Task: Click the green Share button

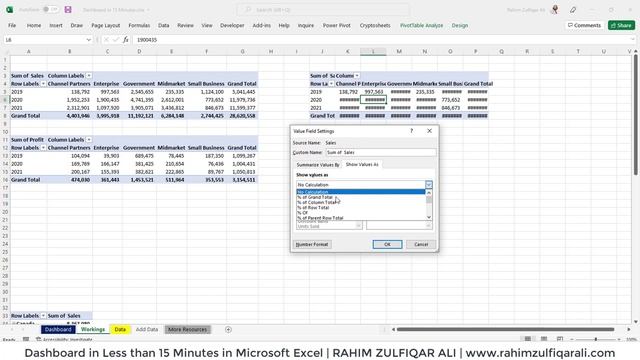Action: [621, 25]
